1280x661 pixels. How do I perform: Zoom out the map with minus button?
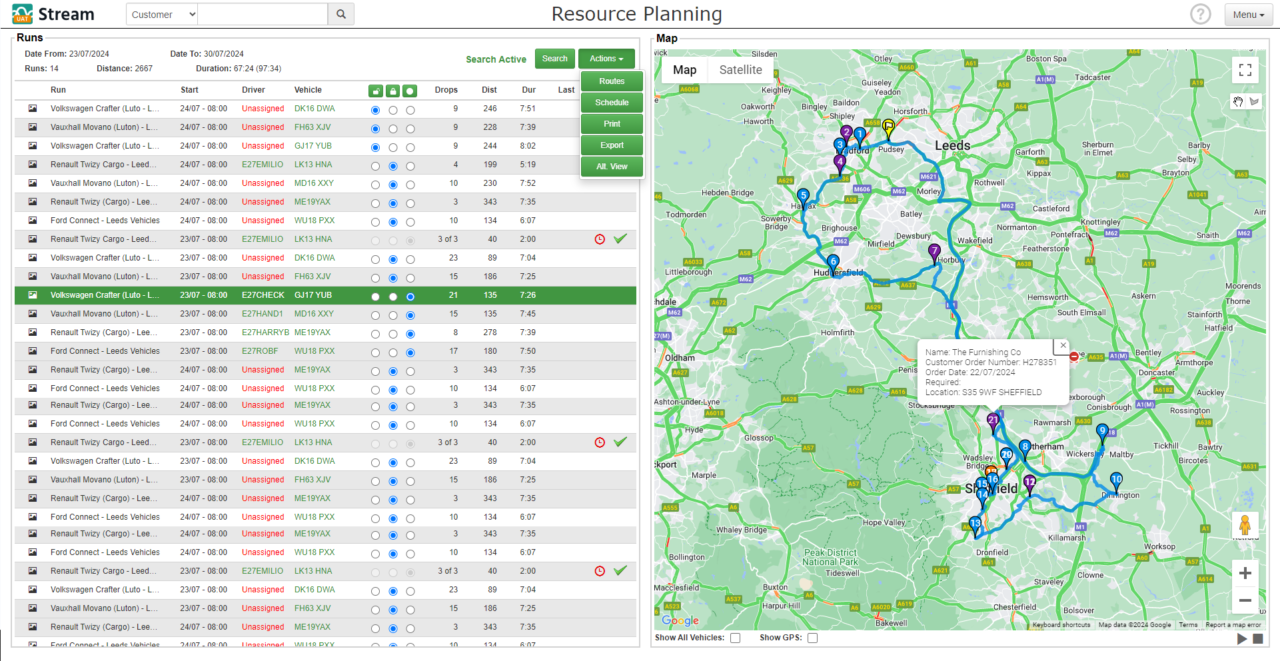1244,601
